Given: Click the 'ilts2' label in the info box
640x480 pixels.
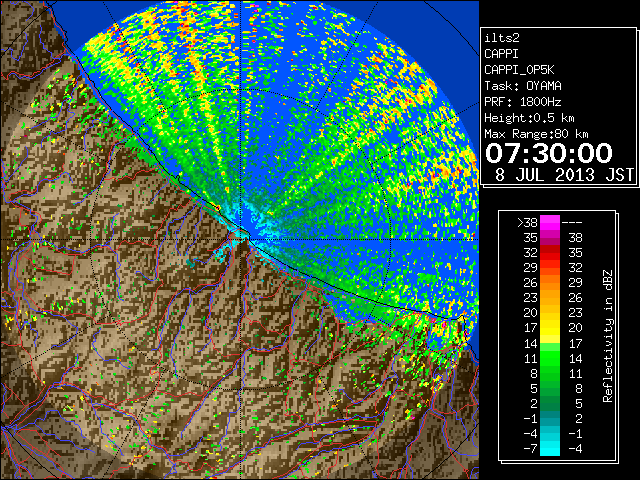Looking at the screenshot, I should tap(502, 38).
